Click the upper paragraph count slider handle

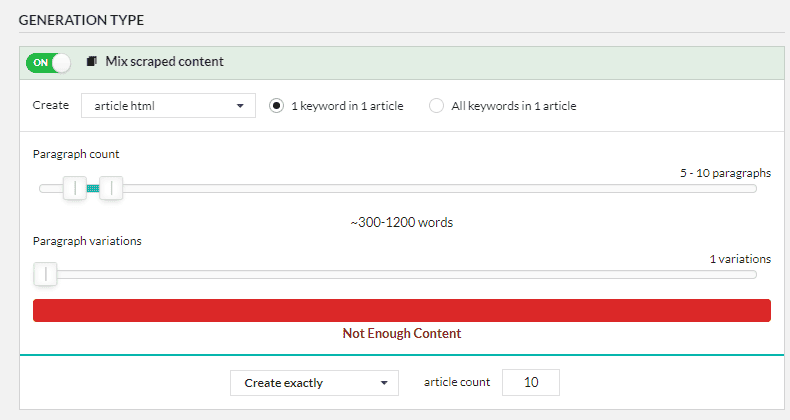(x=111, y=188)
